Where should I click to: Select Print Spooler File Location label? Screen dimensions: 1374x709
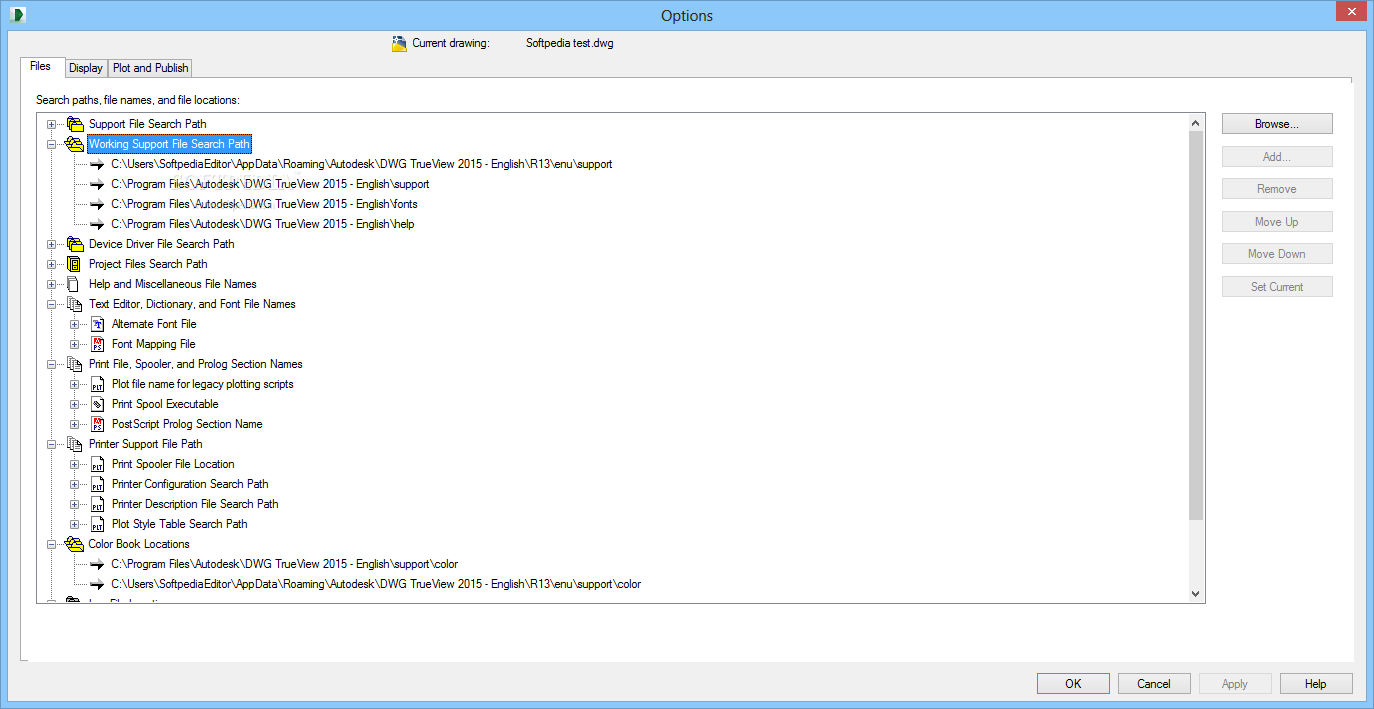[x=173, y=464]
